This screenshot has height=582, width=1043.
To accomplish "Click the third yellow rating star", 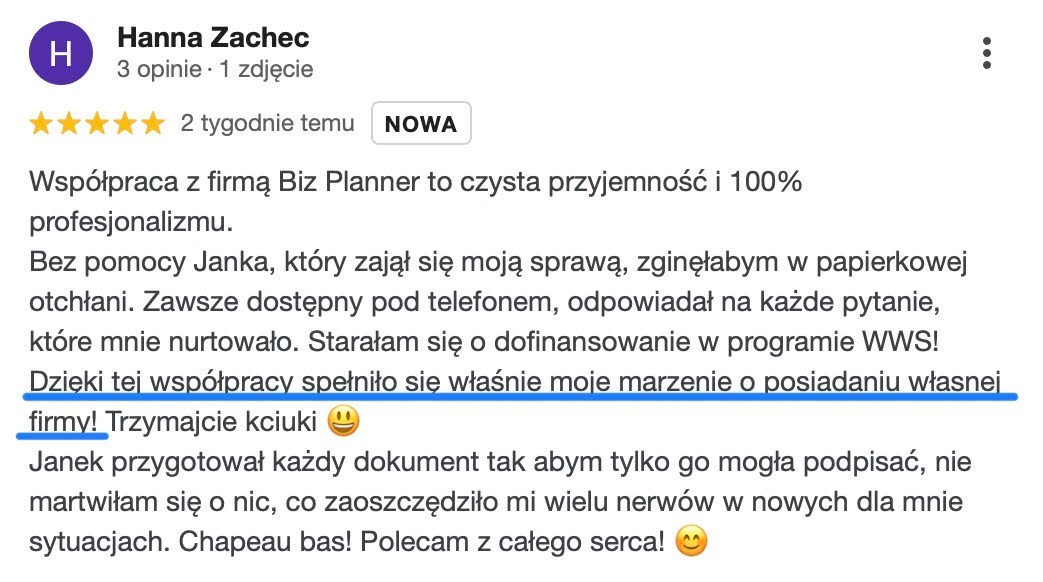I will pos(97,124).
